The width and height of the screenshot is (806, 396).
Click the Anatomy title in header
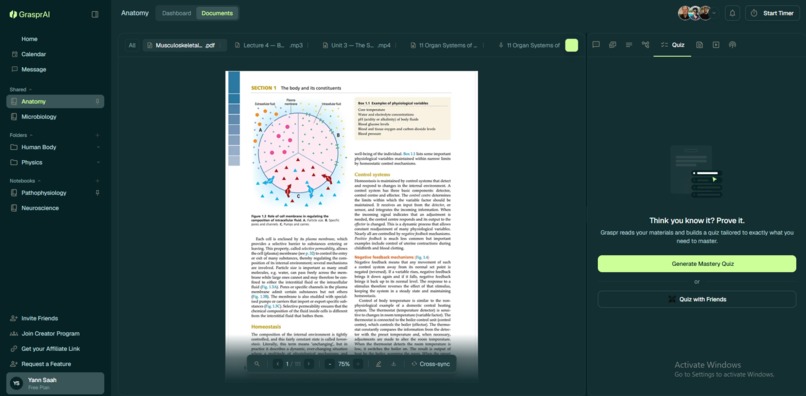coord(135,13)
